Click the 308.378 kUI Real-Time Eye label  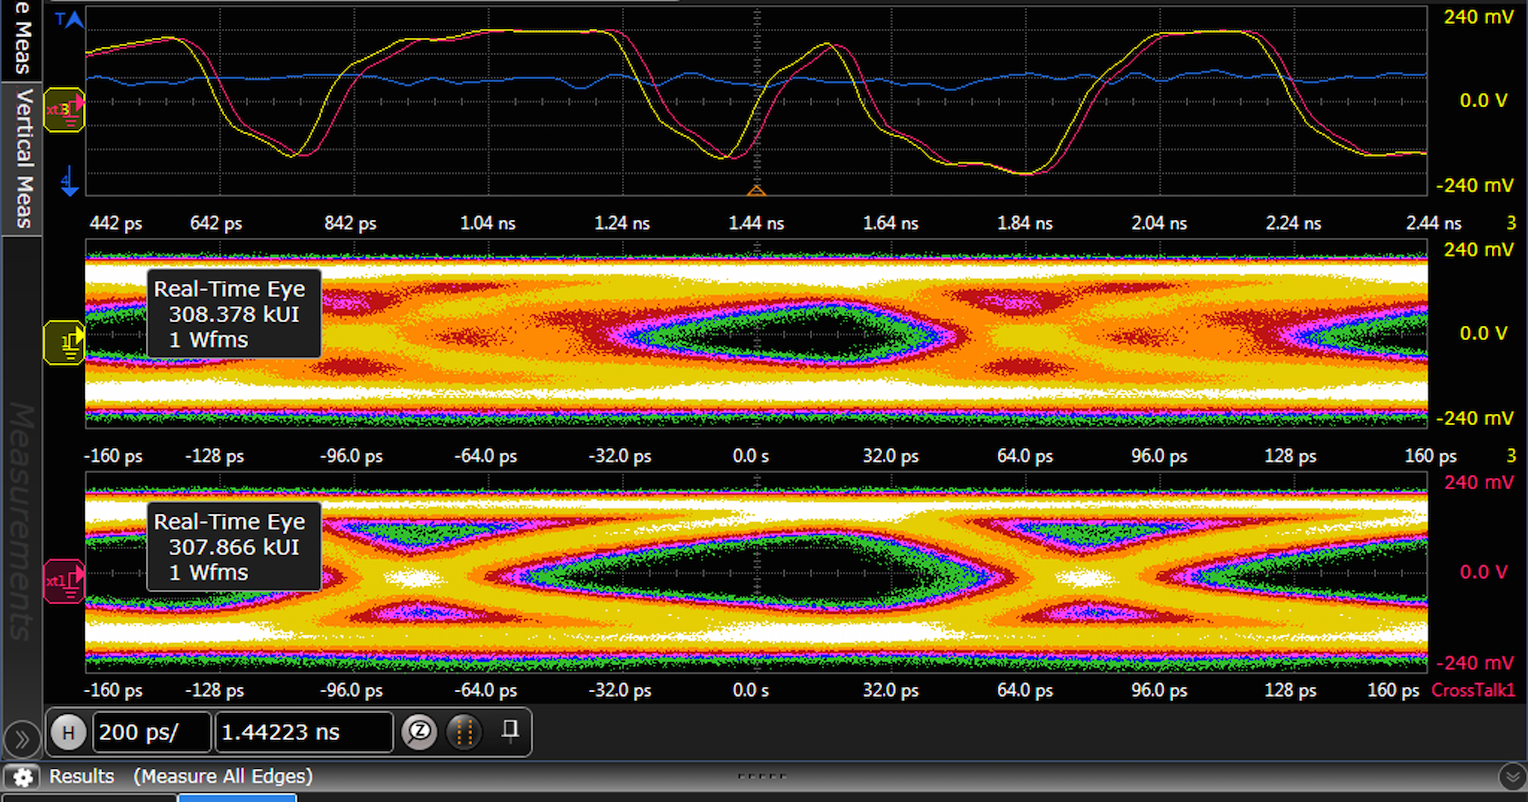(x=234, y=314)
